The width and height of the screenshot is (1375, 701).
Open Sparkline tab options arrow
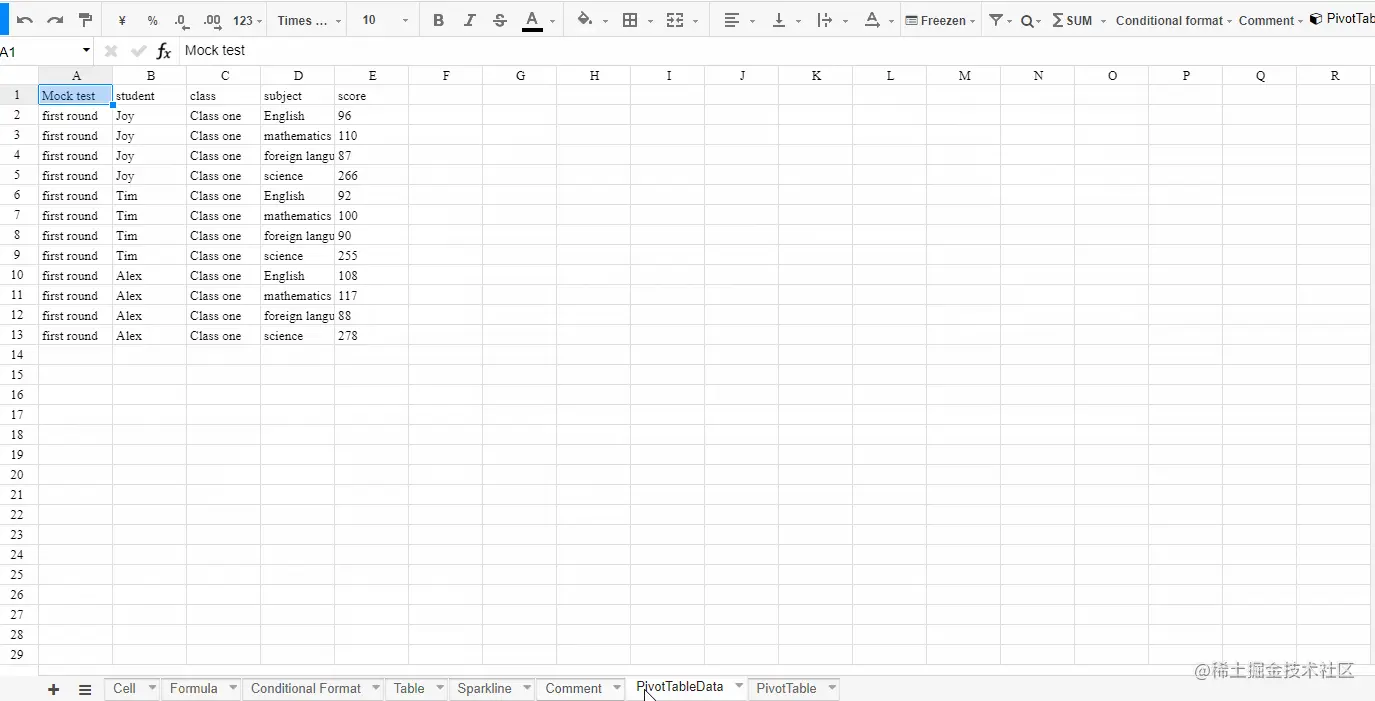coord(527,688)
